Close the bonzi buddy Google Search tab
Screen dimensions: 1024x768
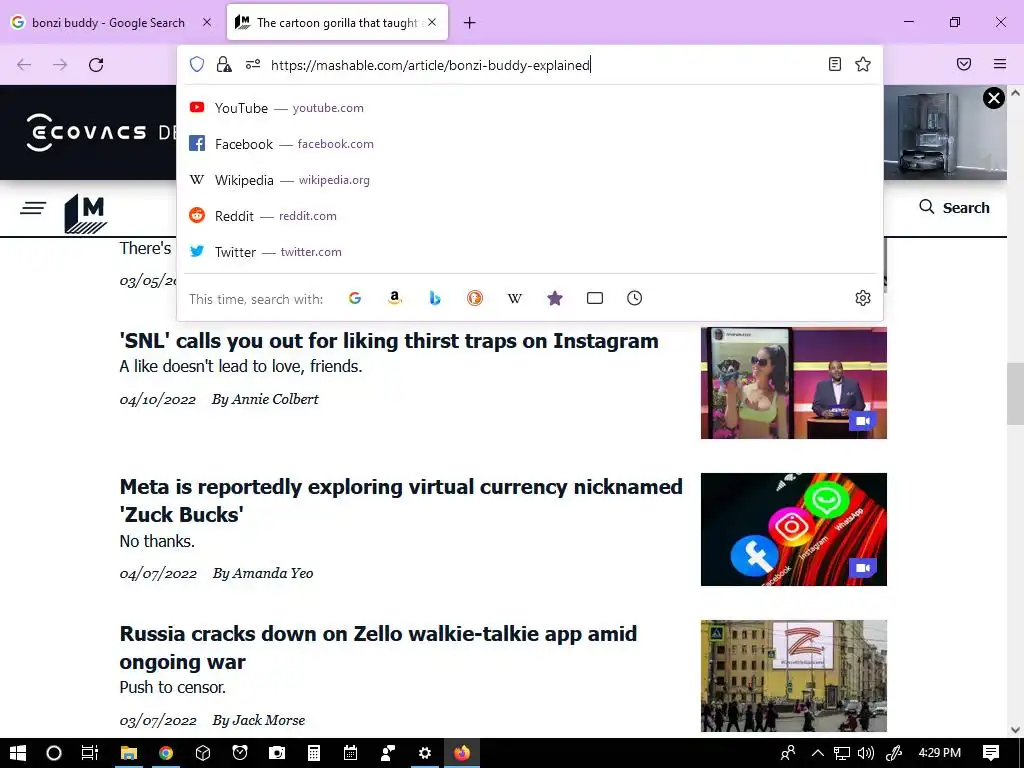tap(207, 23)
